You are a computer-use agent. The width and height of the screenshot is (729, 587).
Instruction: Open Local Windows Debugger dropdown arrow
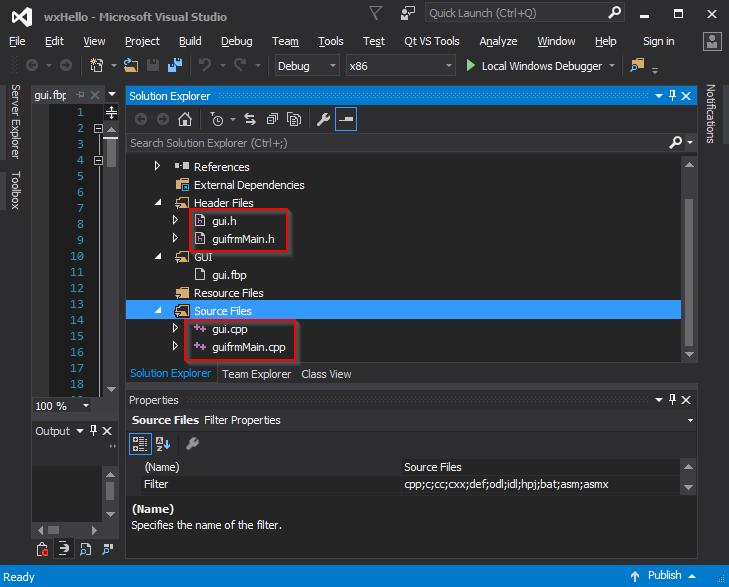(612, 66)
